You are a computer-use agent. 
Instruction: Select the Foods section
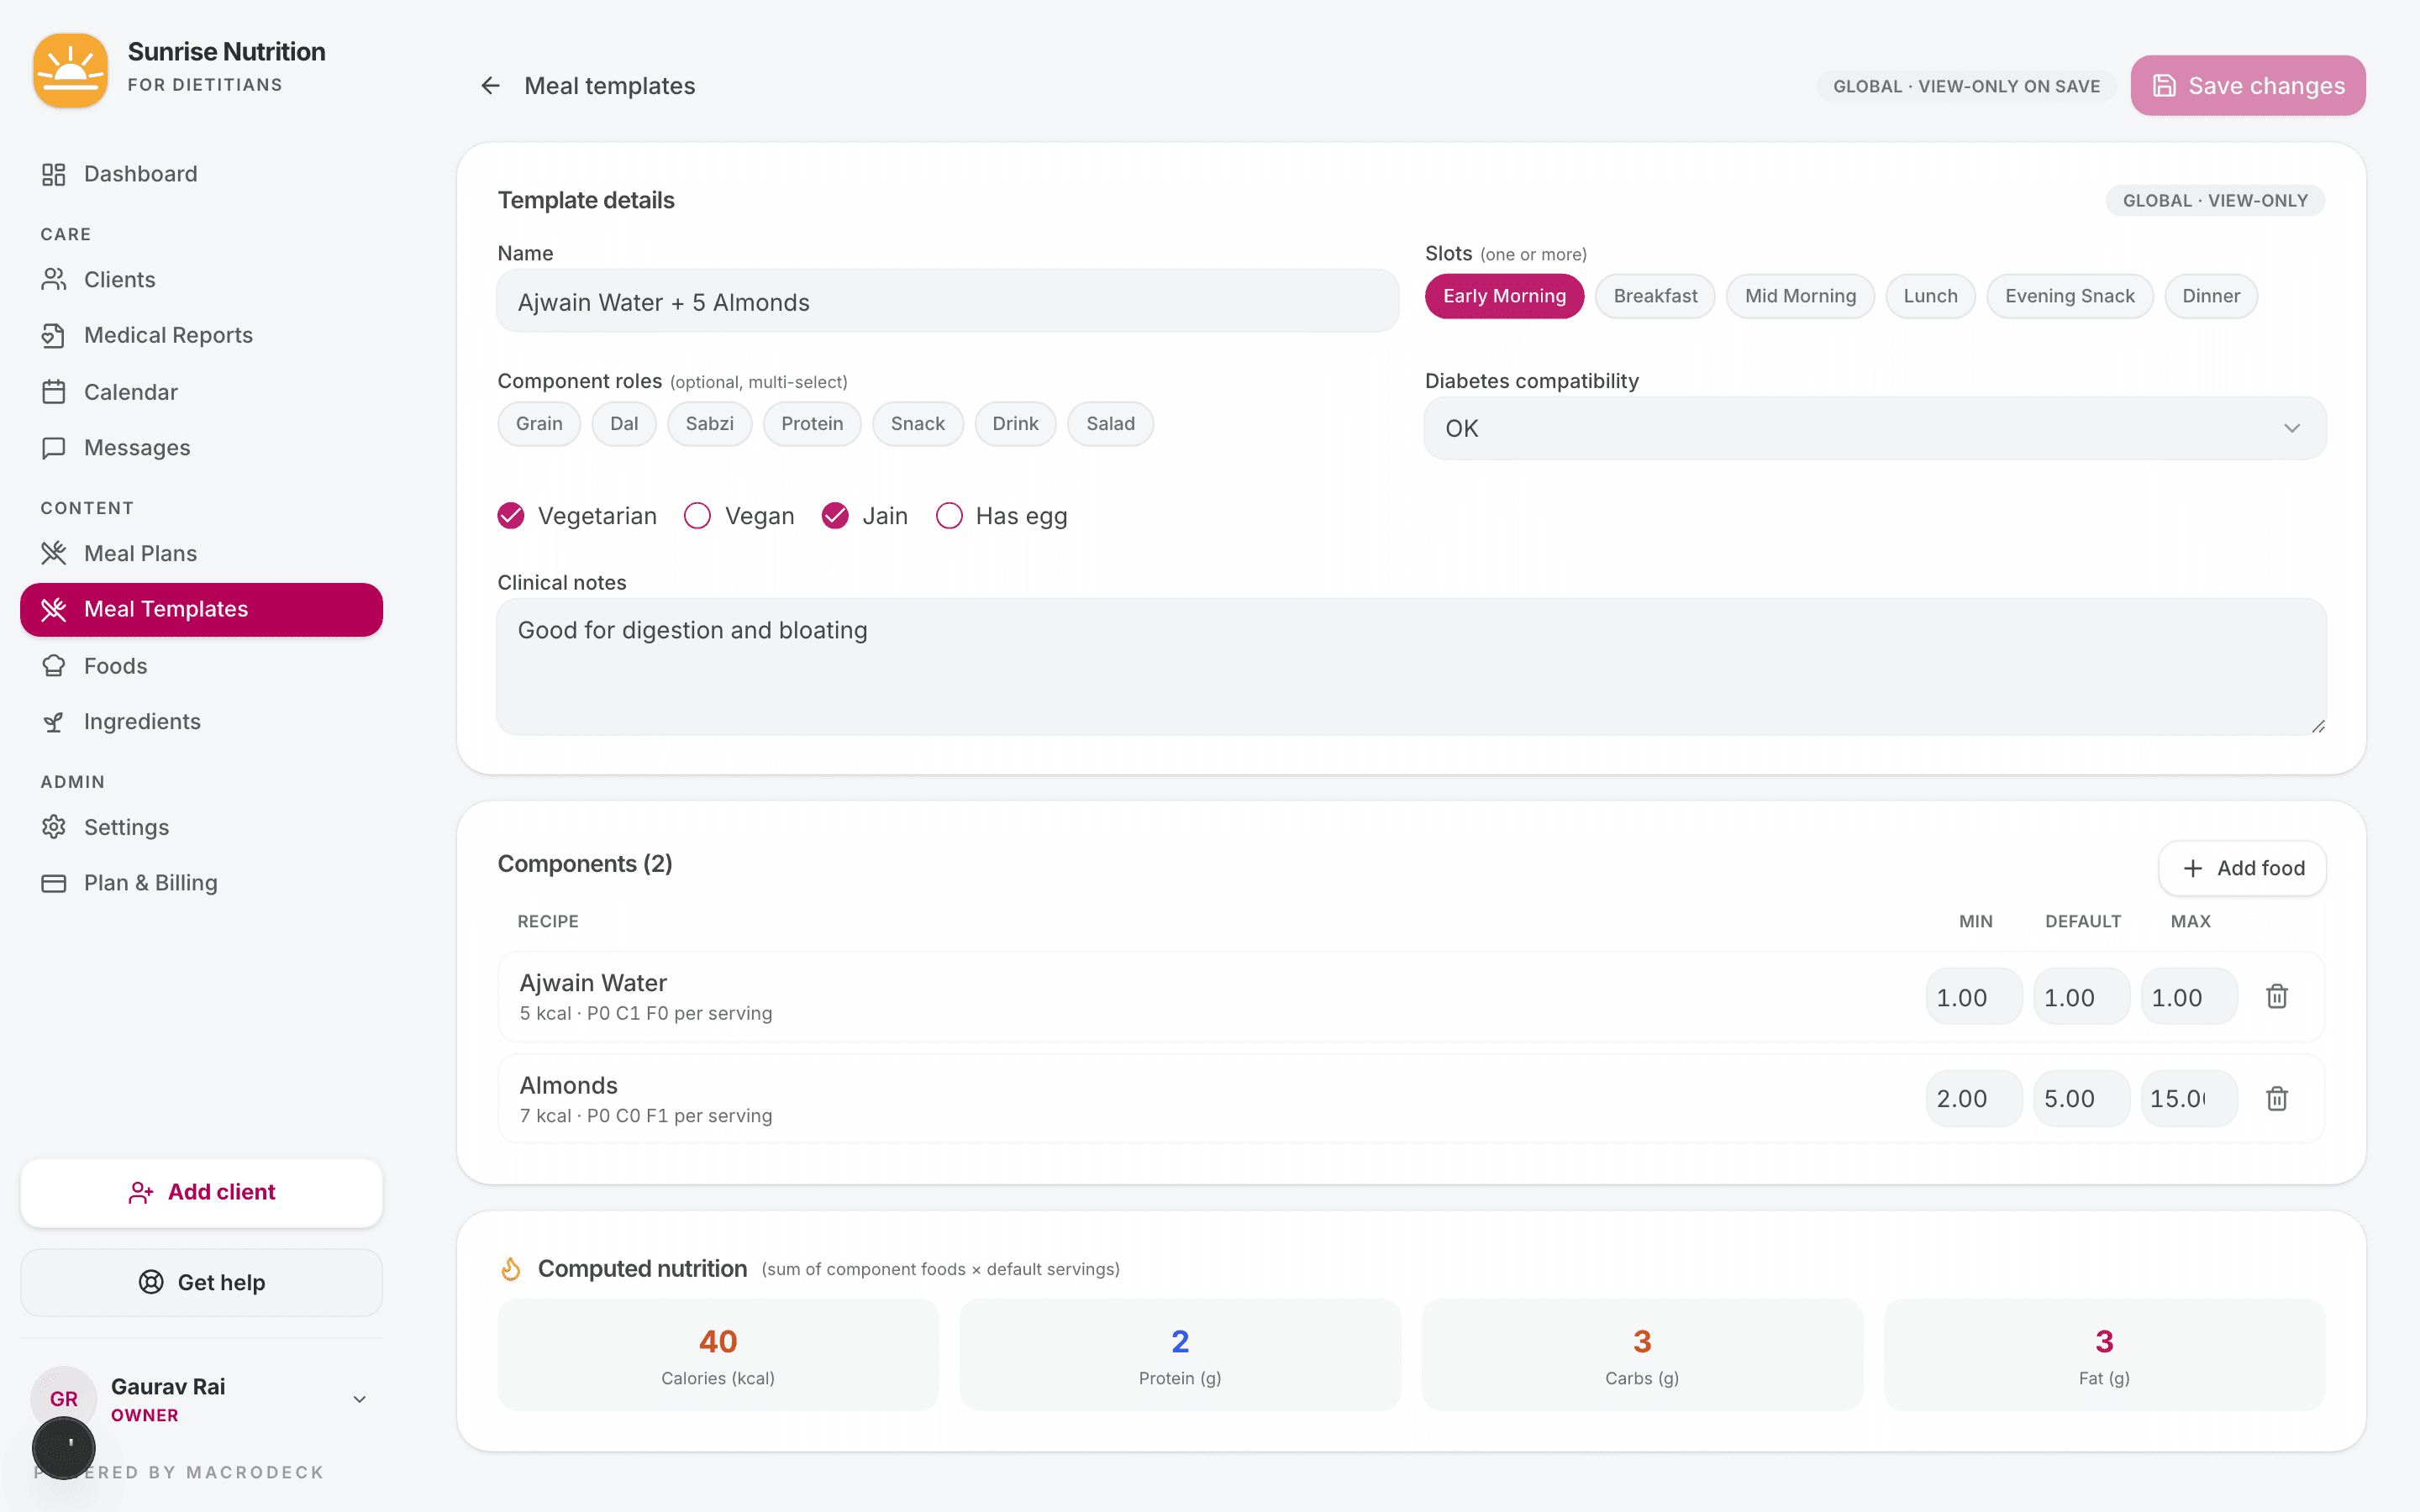pos(117,665)
